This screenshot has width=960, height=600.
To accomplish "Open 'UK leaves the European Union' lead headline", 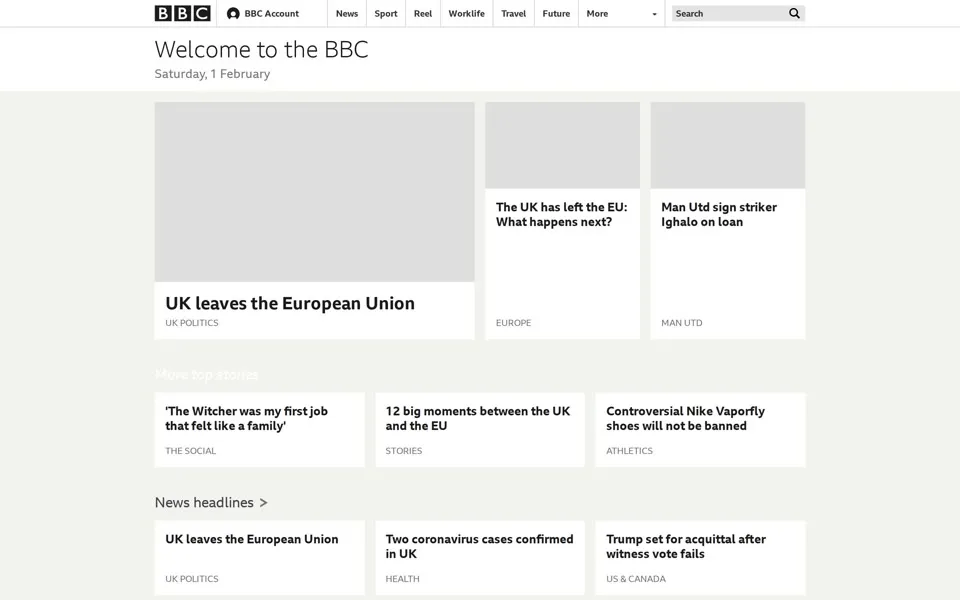I will coord(290,303).
